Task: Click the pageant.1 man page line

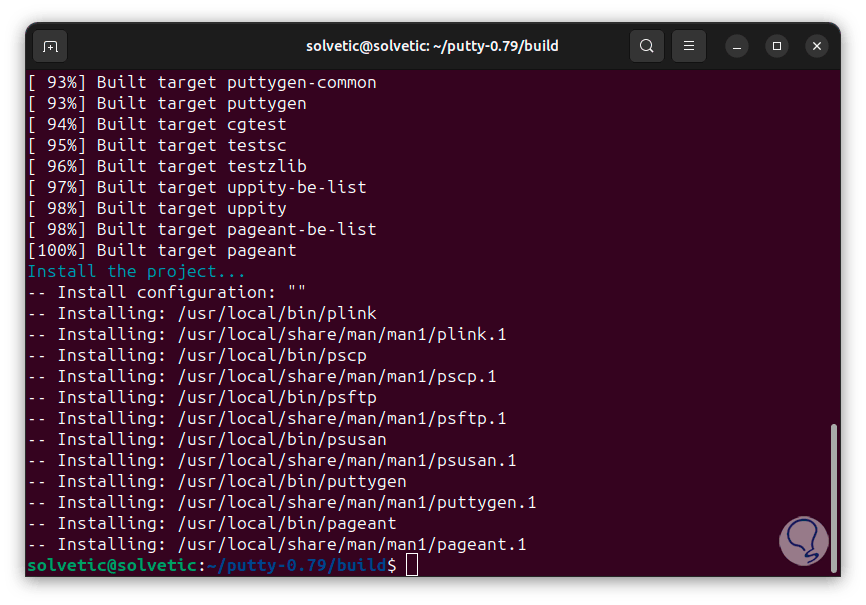Action: (277, 544)
